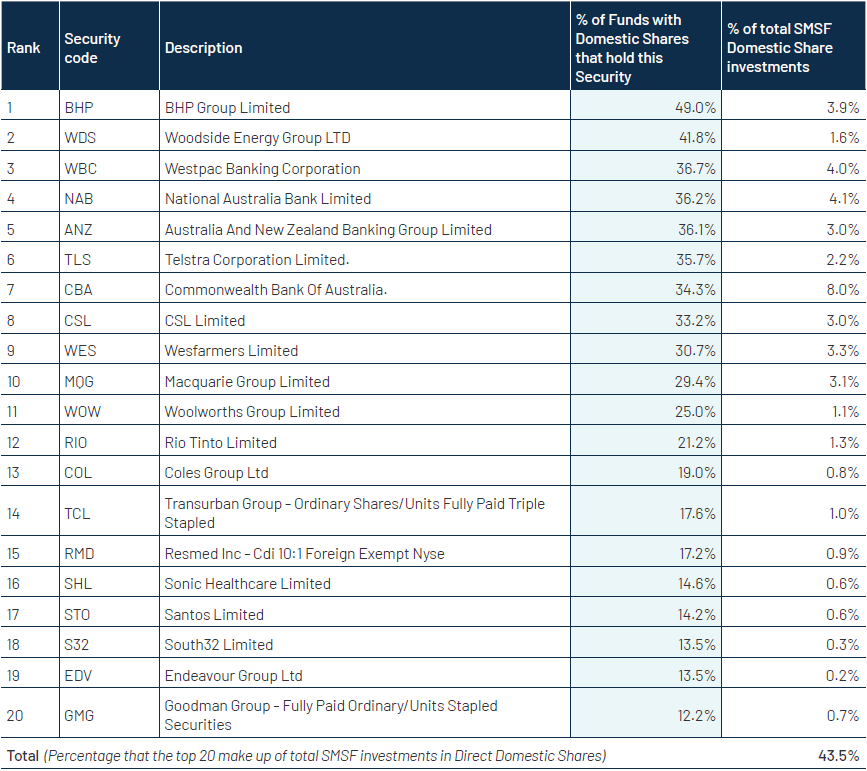Click the MQG security code cell
This screenshot has height=771, width=867.
point(80,382)
